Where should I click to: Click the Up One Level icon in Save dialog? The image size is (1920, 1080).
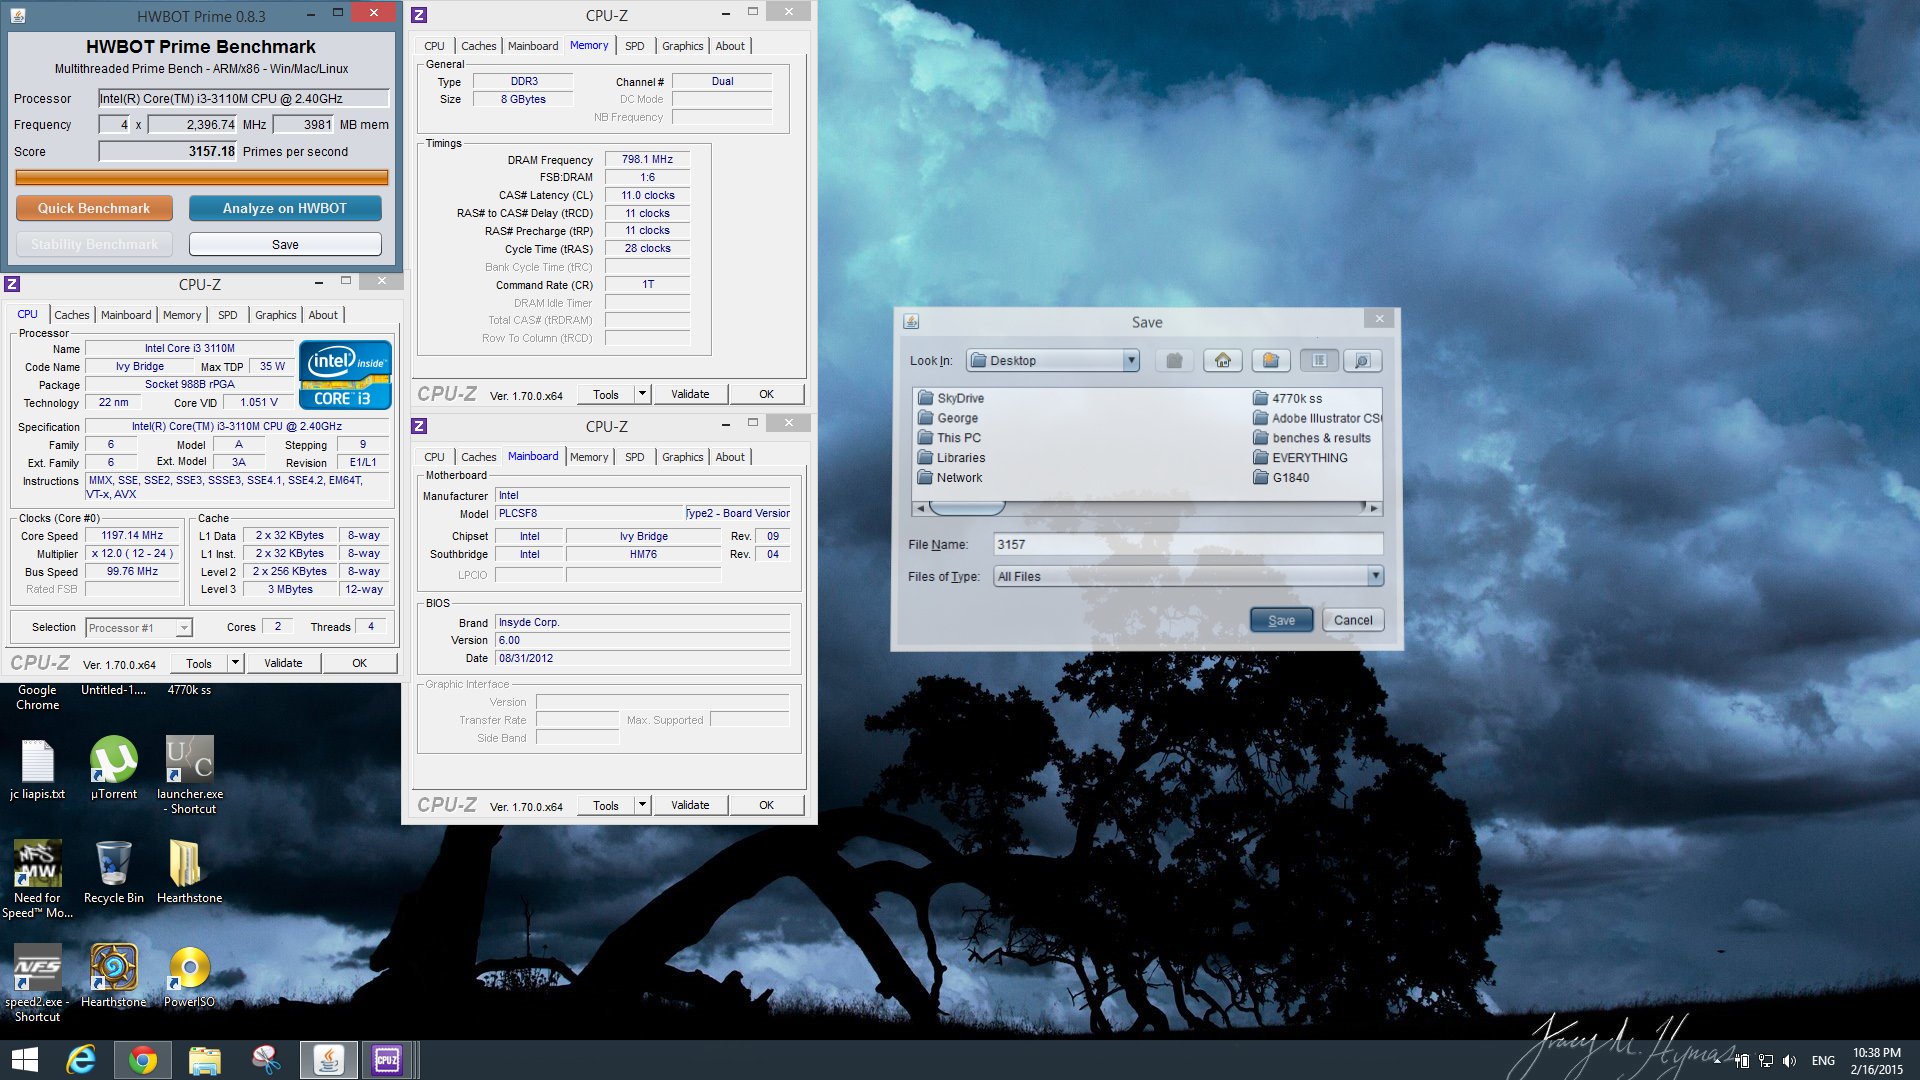[1174, 360]
